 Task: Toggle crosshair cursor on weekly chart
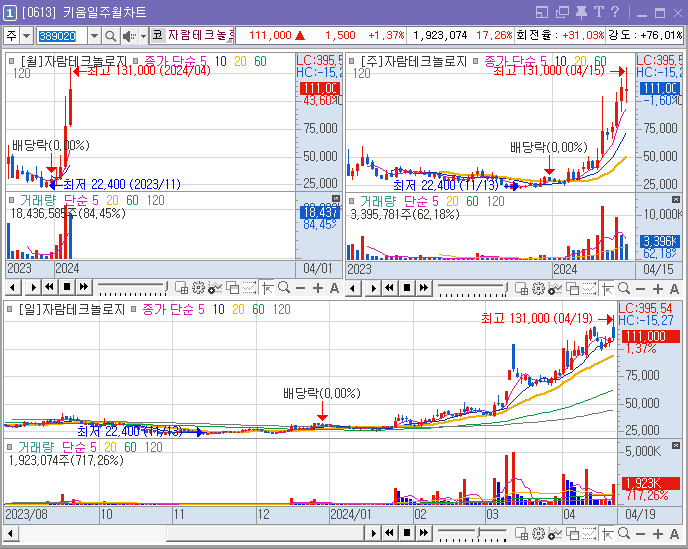(608, 288)
